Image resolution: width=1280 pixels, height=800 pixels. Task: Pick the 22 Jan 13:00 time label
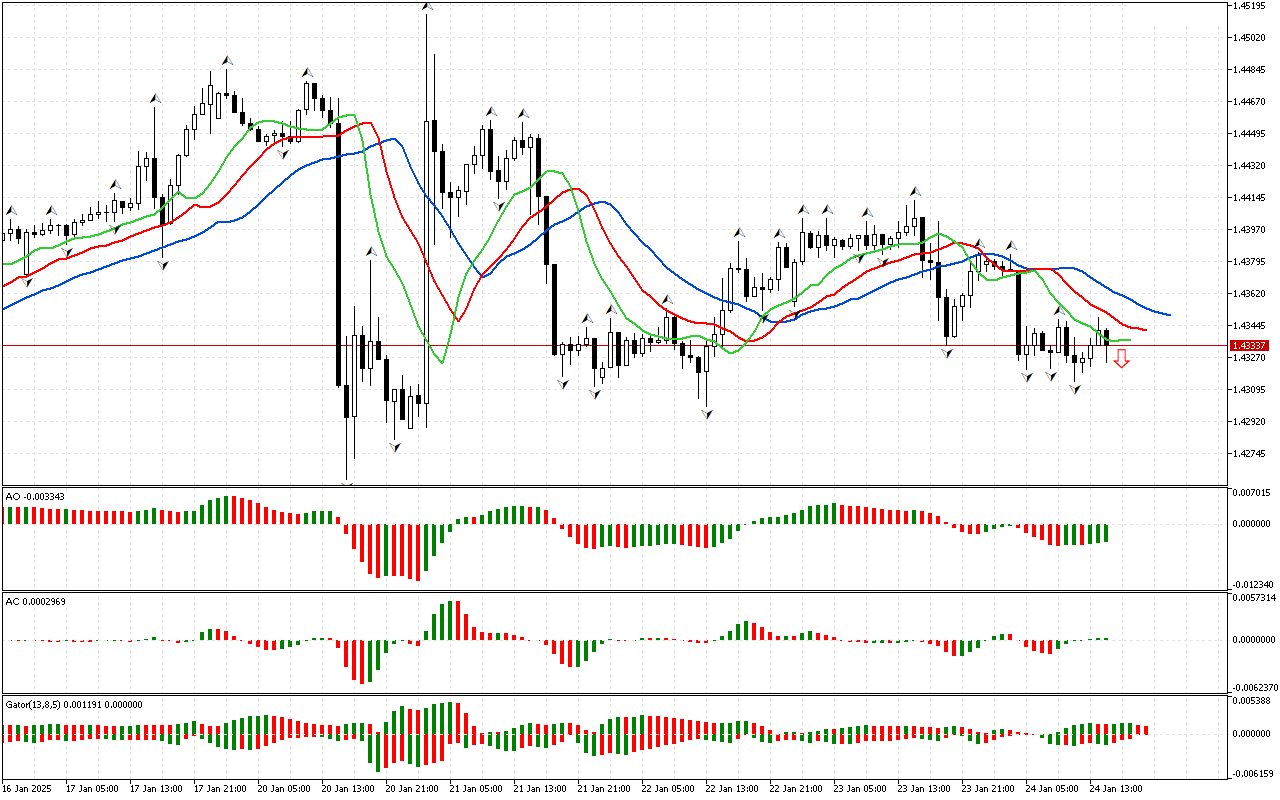733,788
